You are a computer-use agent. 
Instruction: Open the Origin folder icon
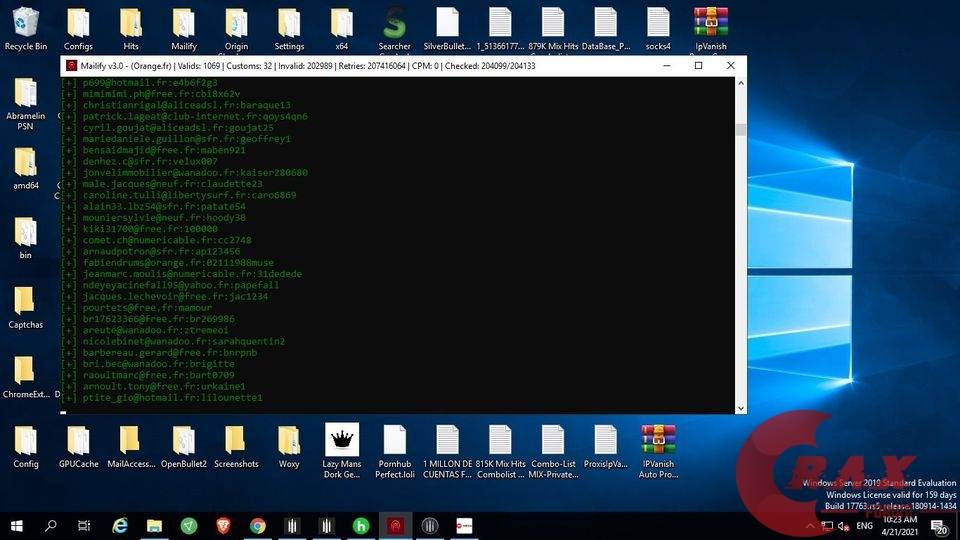click(x=236, y=28)
